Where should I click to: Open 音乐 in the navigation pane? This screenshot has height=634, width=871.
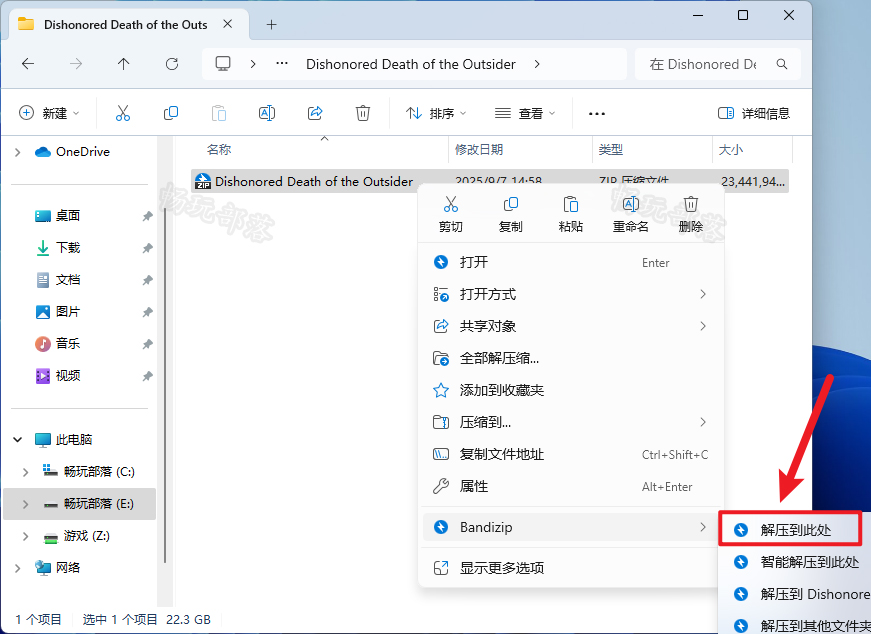[58, 344]
